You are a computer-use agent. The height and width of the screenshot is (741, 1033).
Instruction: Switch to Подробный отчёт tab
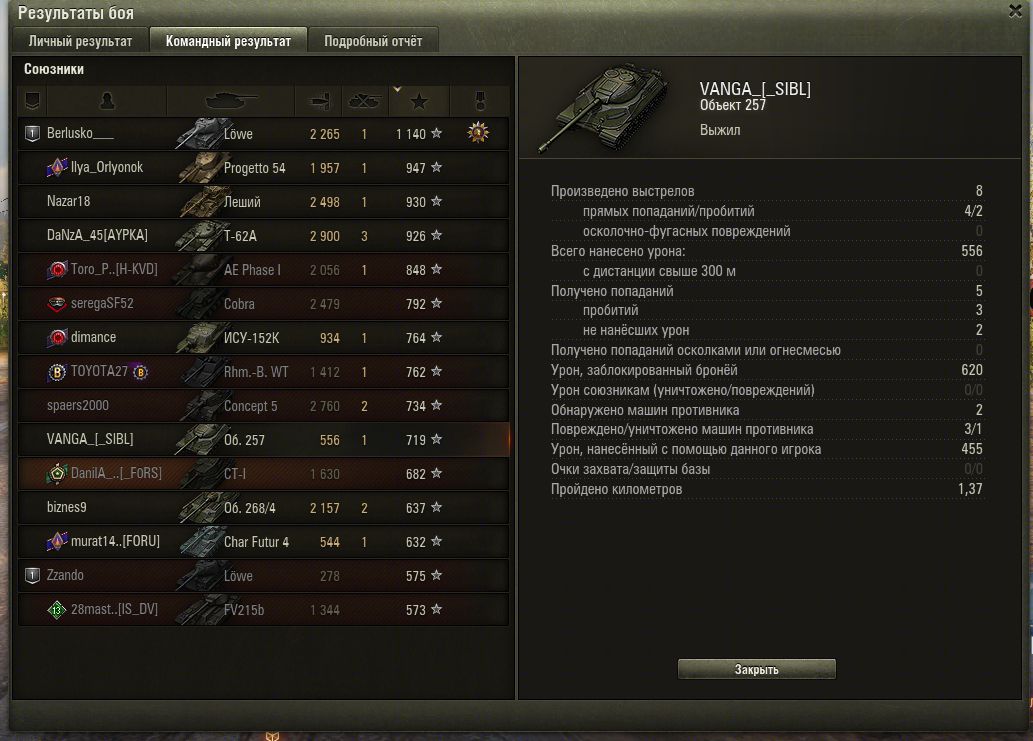[x=373, y=41]
